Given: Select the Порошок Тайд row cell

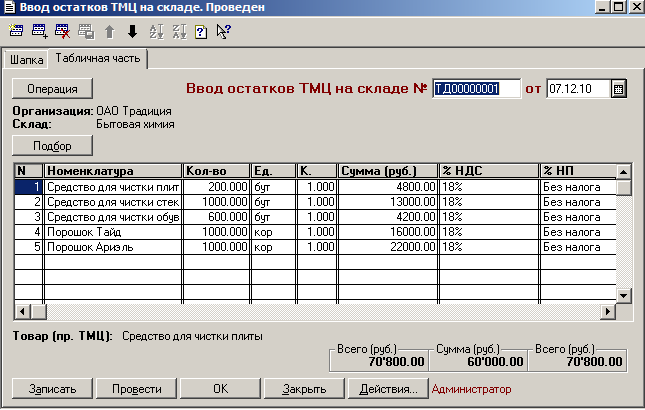Looking at the screenshot, I should pos(113,231).
